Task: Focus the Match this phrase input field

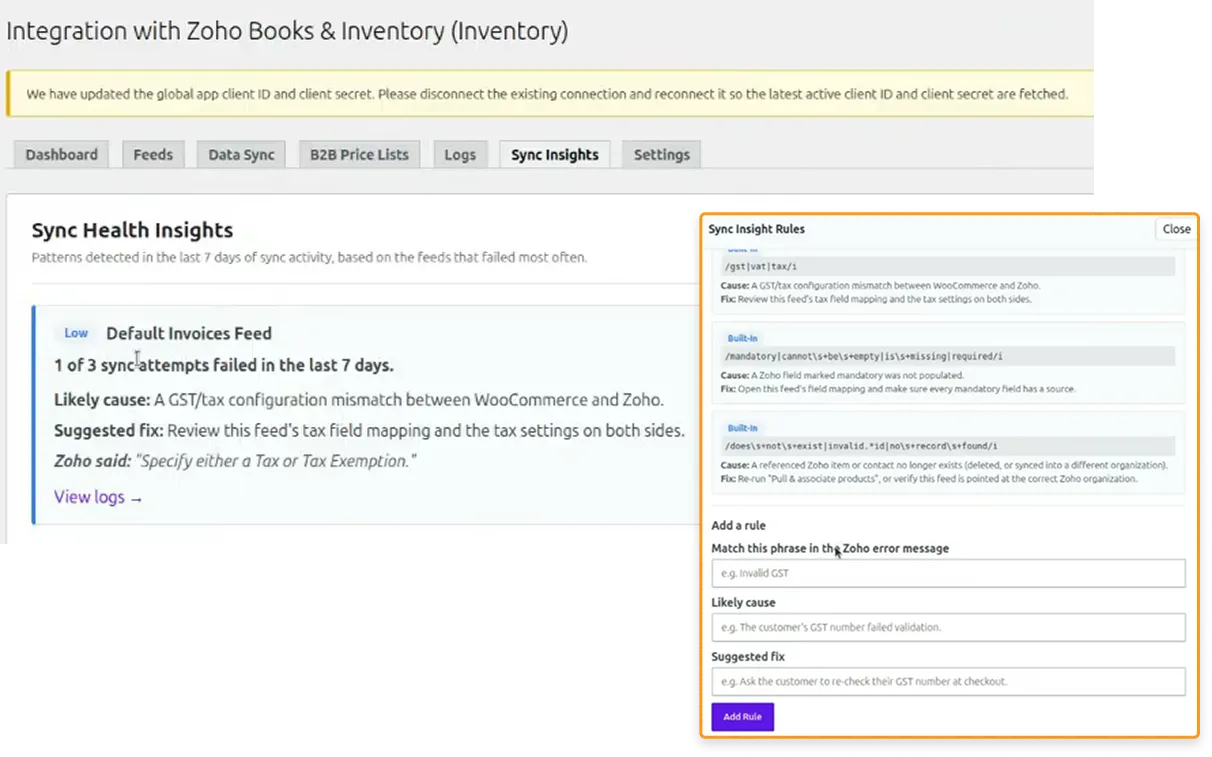Action: coord(948,573)
